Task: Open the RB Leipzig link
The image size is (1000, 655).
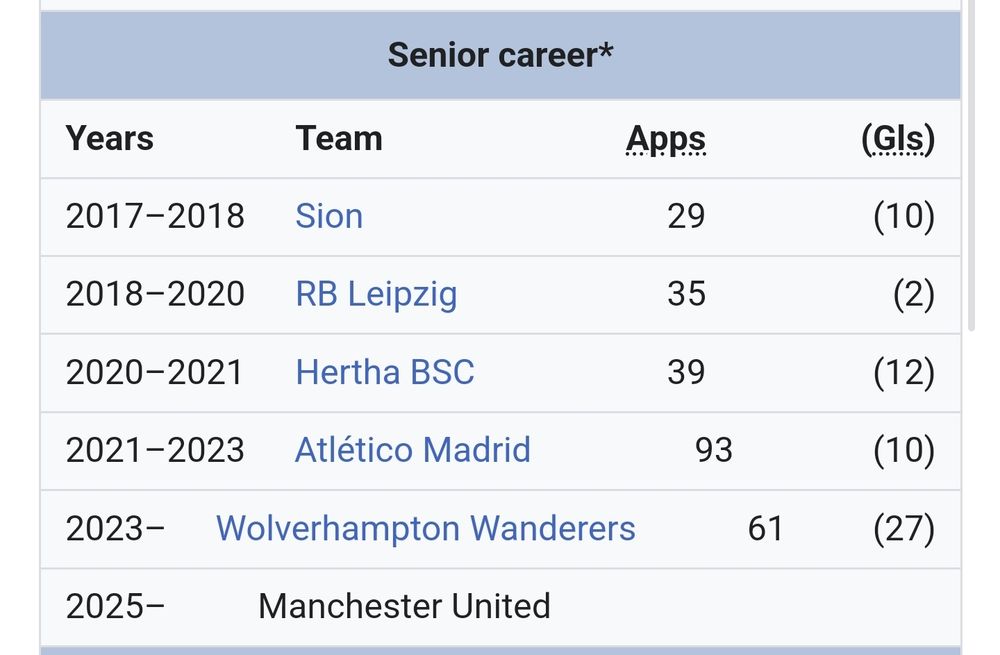Action: [x=376, y=295]
